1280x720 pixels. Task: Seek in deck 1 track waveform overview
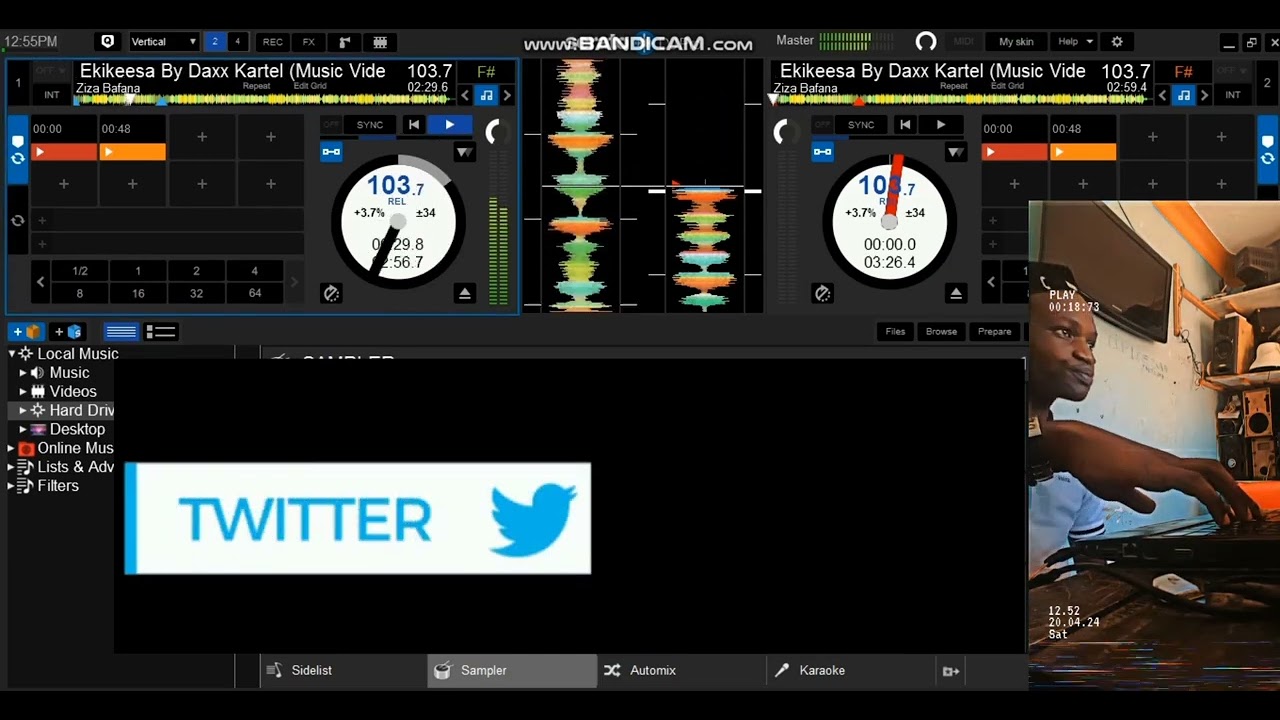point(264,99)
